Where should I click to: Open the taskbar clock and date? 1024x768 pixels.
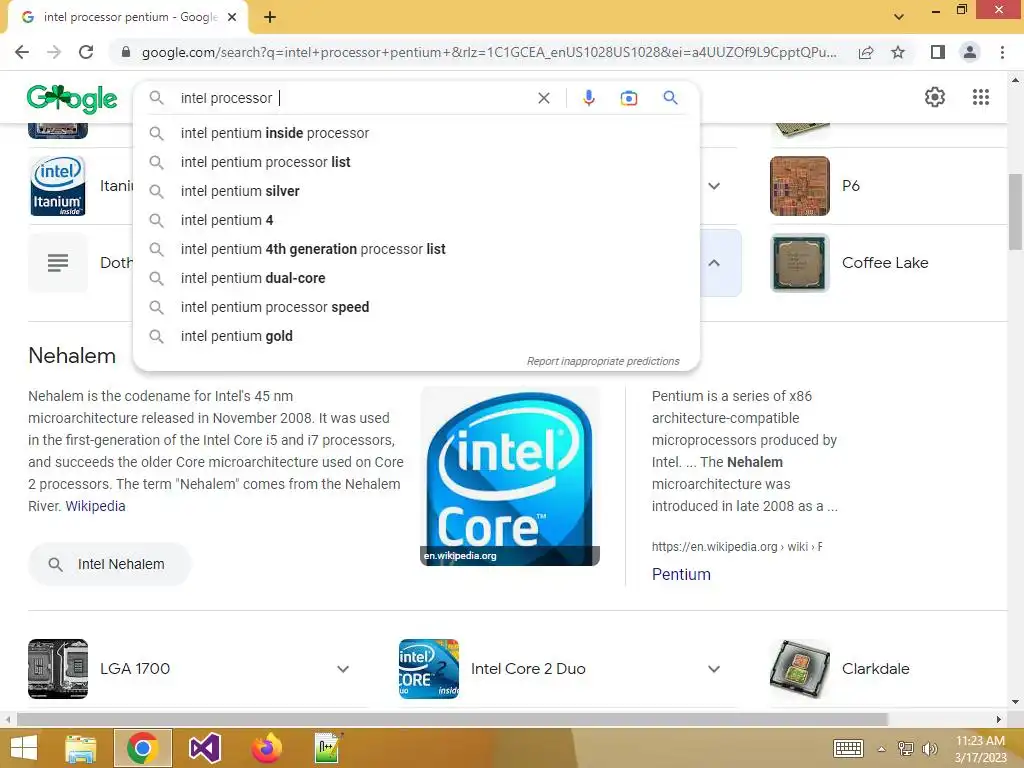980,749
